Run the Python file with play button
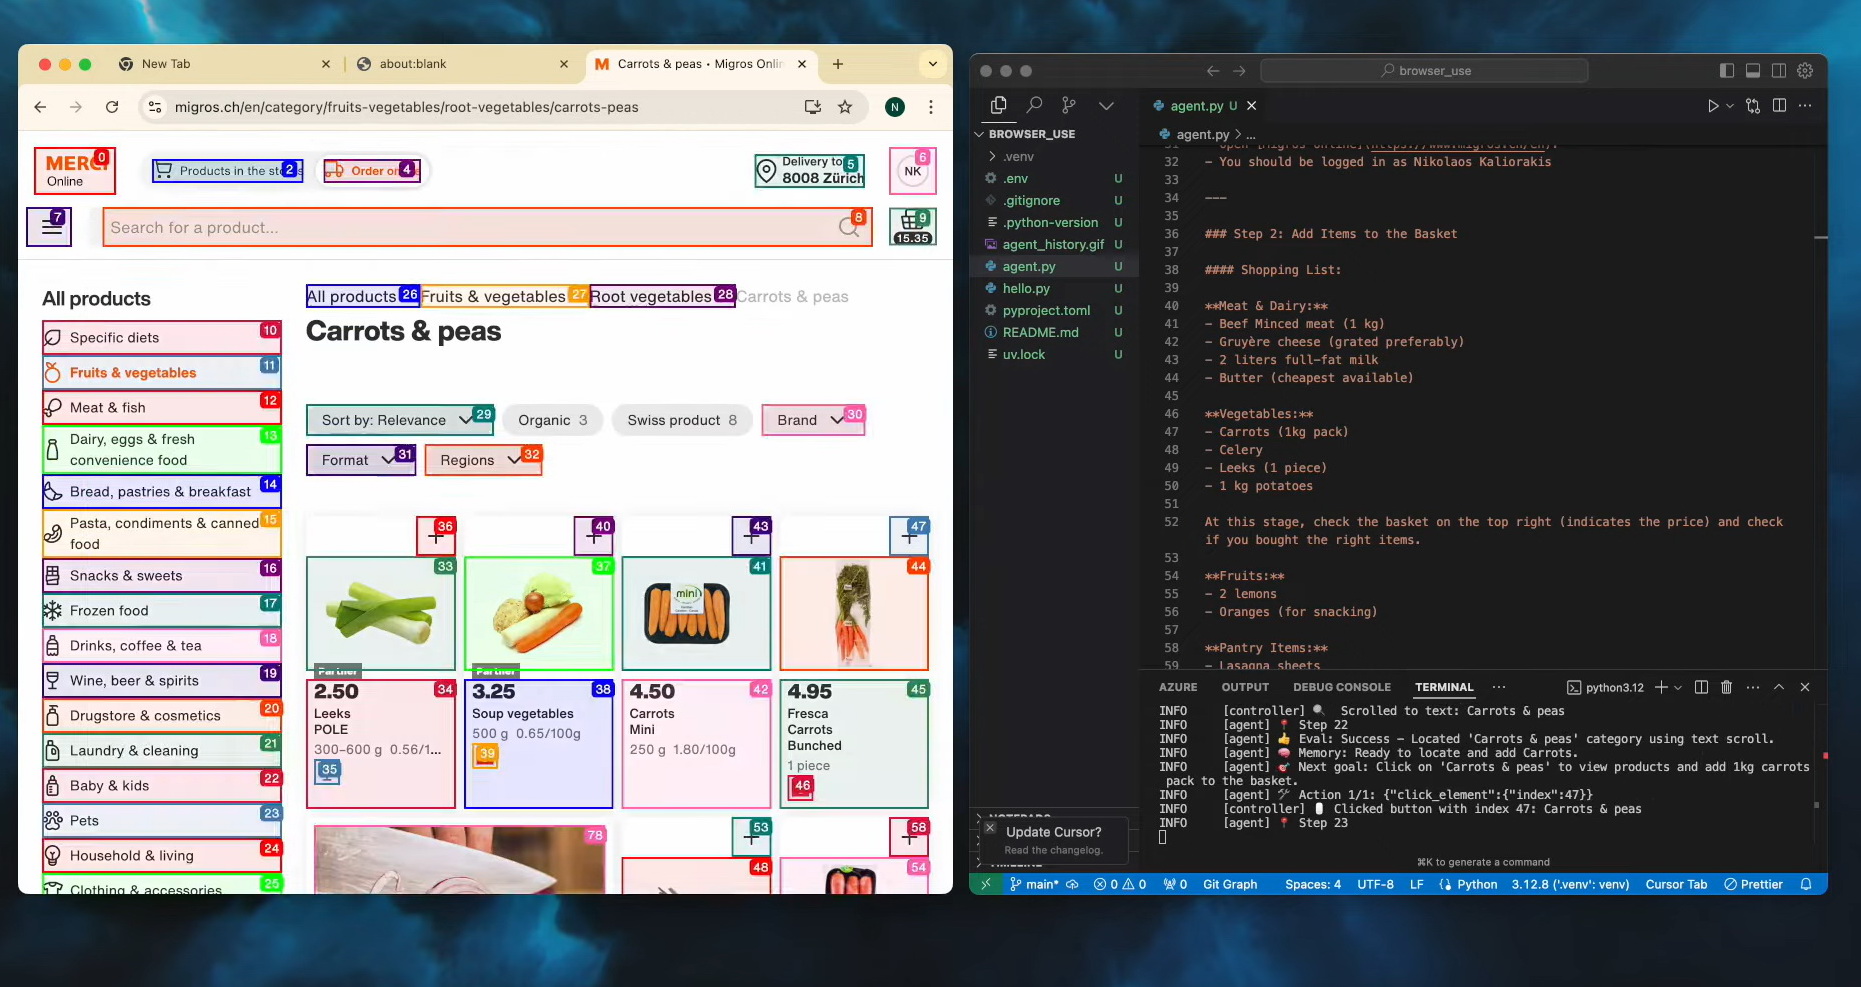This screenshot has height=987, width=1861. [1713, 105]
